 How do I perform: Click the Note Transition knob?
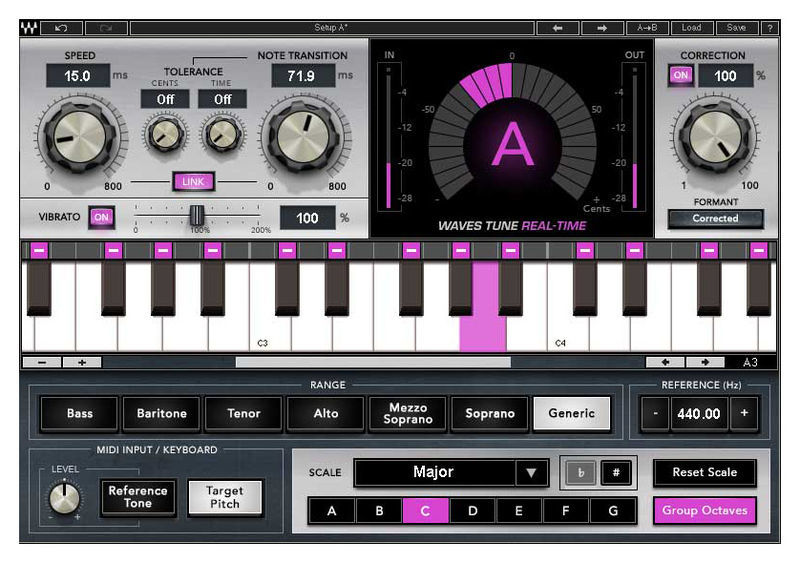tap(304, 137)
